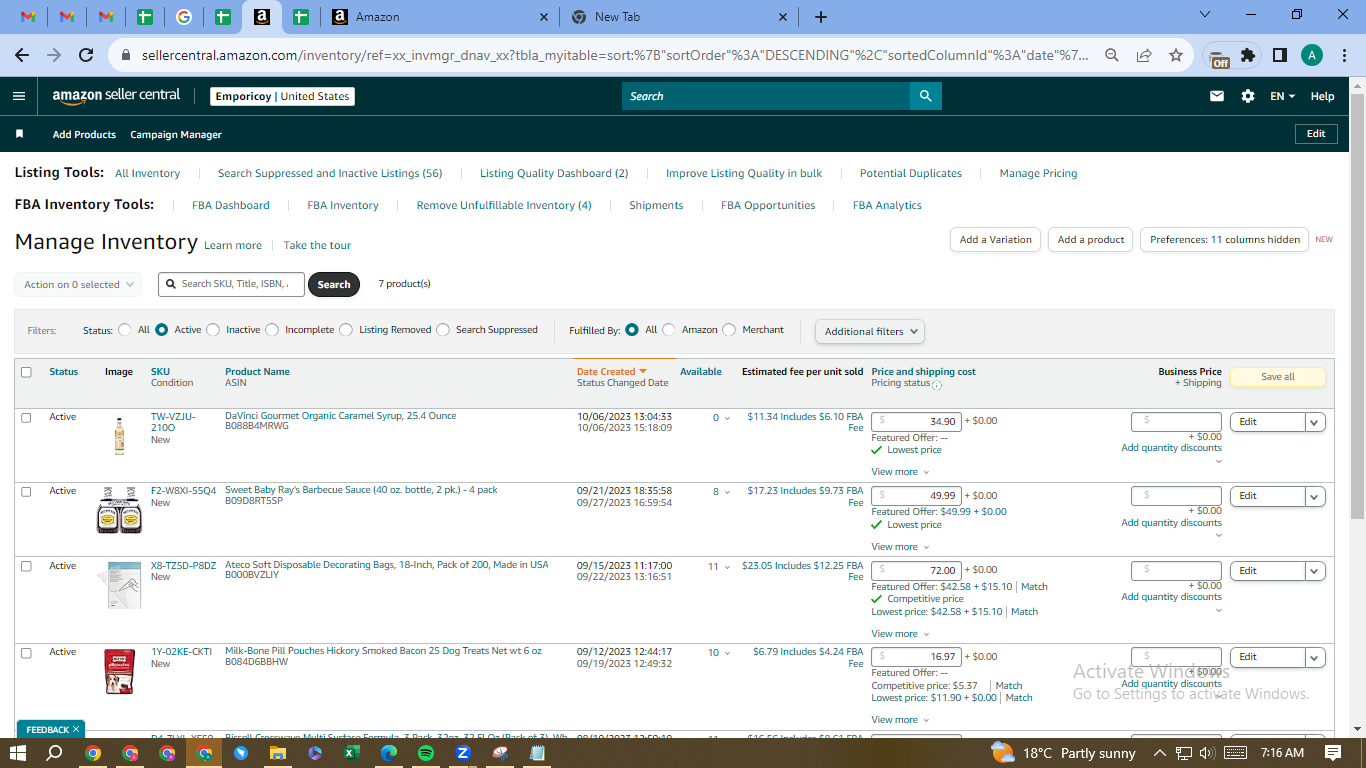Image resolution: width=1366 pixels, height=768 pixels.
Task: Click the Add a Variation button
Action: pos(995,240)
